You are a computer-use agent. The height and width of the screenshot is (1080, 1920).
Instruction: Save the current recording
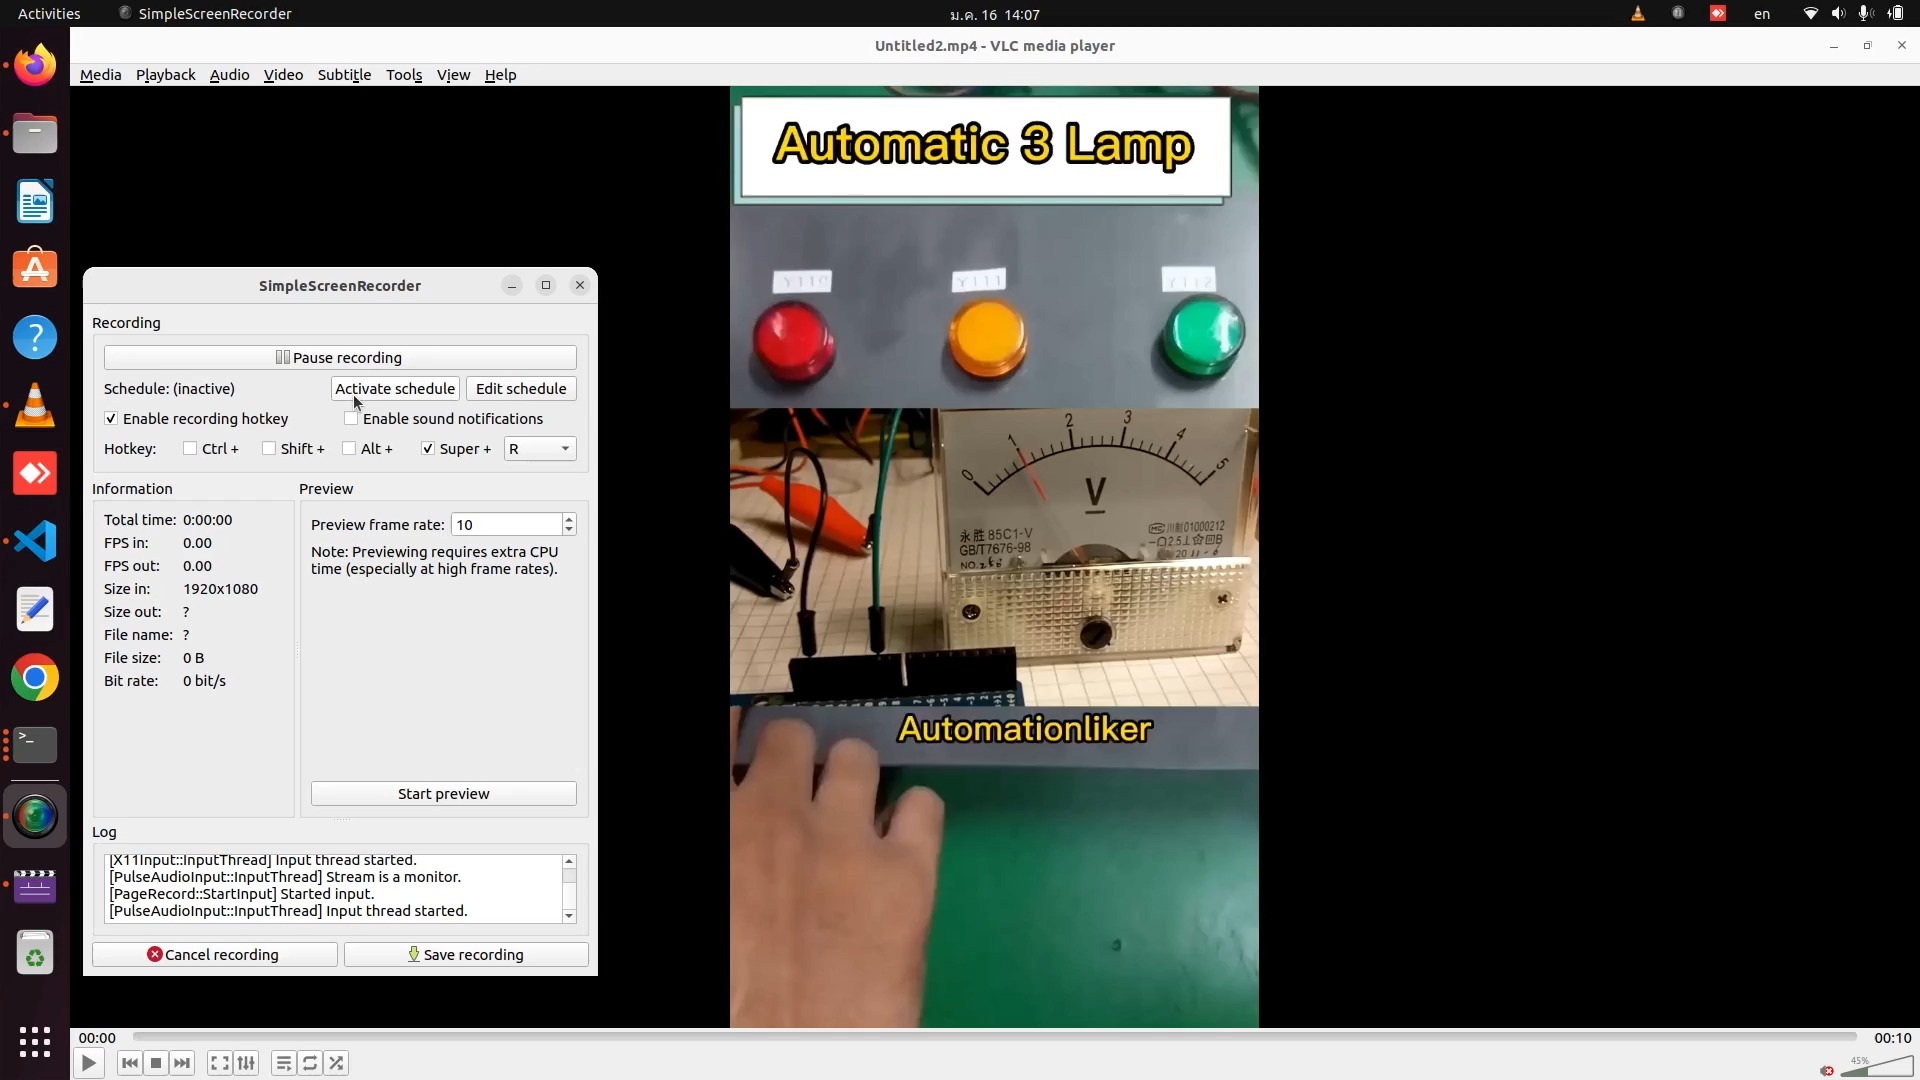(x=466, y=954)
